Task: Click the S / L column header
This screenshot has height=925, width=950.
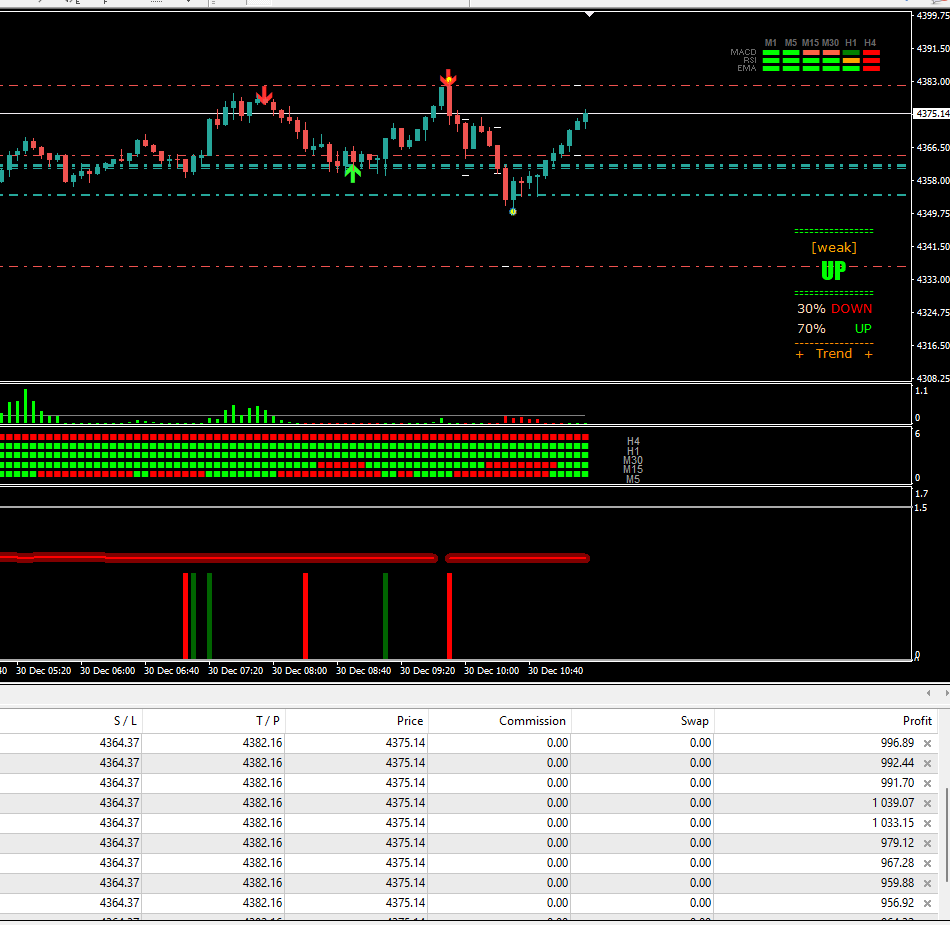Action: [125, 720]
